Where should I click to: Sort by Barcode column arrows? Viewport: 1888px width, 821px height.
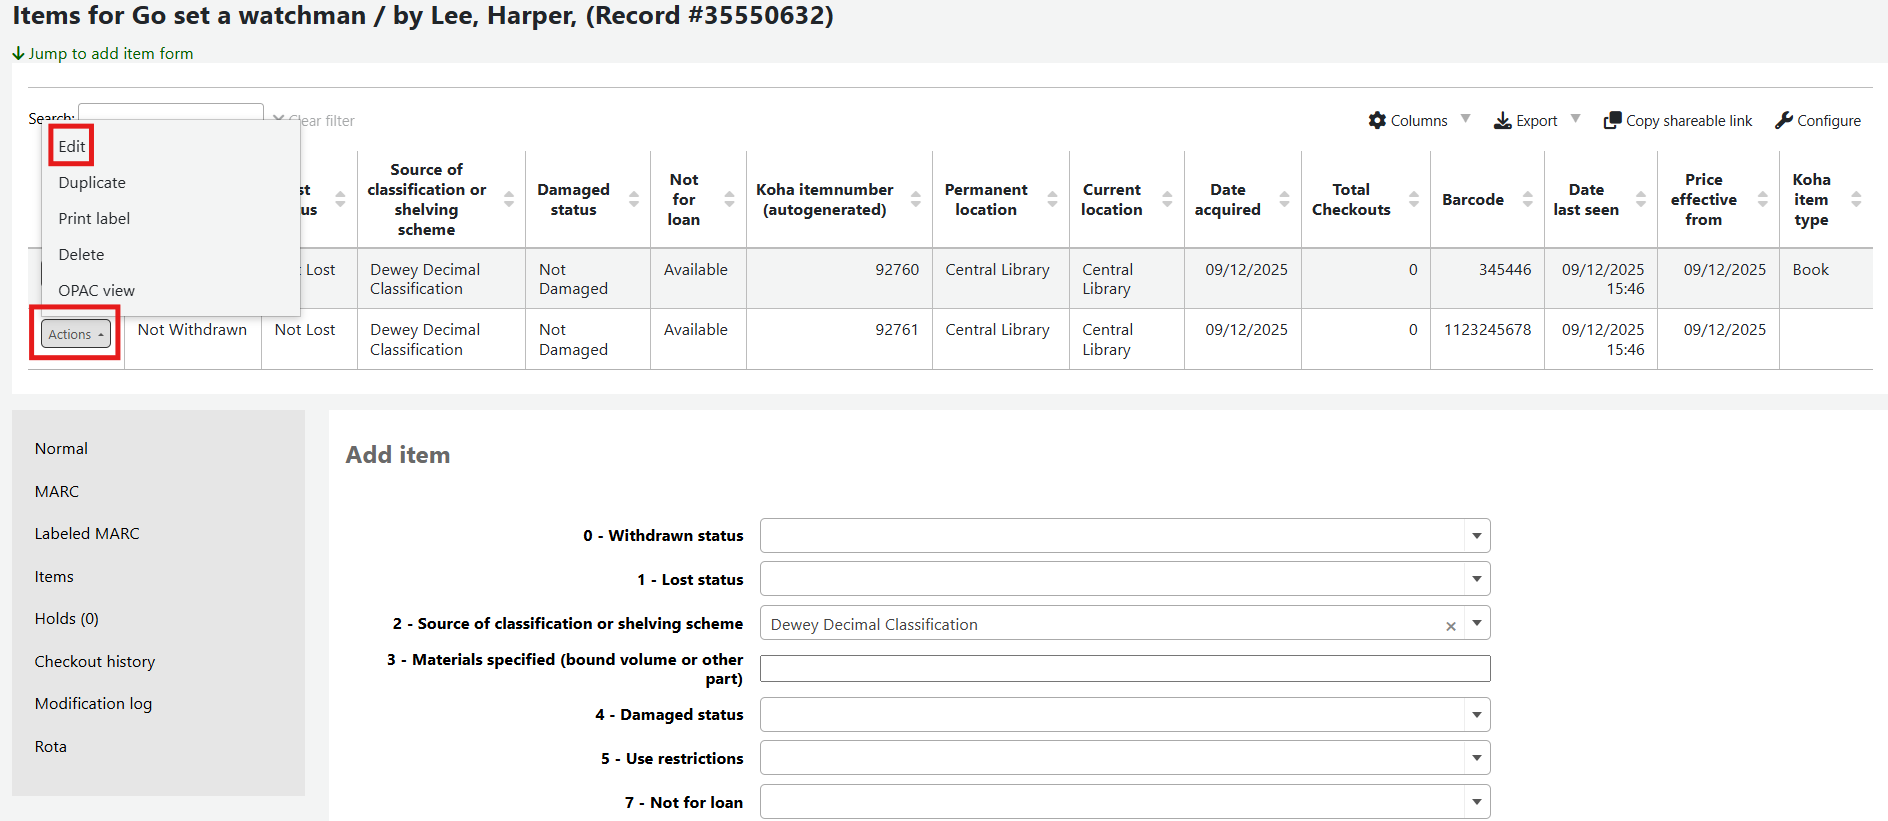pos(1527,200)
